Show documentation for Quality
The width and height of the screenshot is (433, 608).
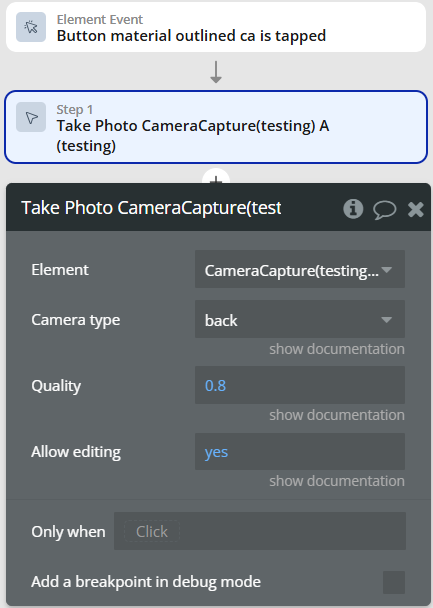337,415
